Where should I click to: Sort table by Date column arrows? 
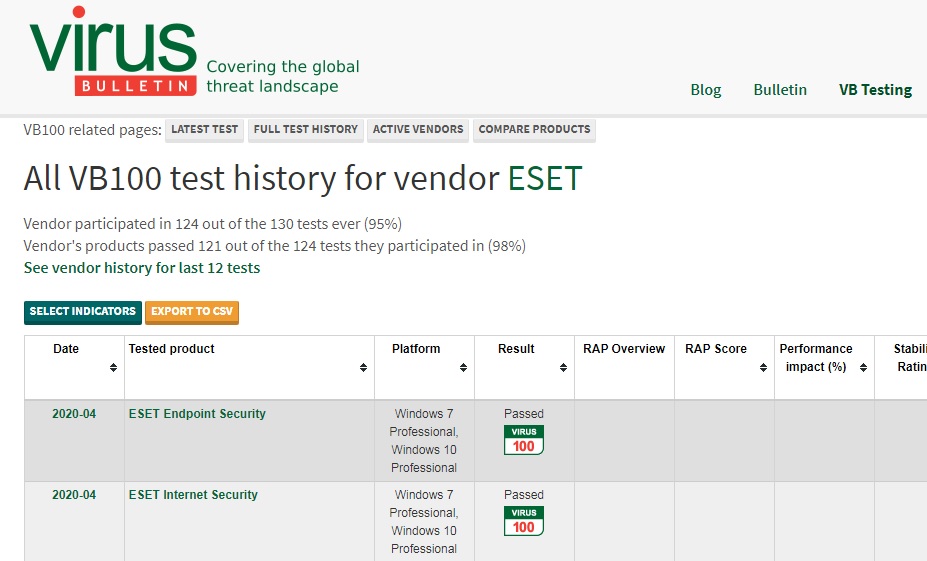[x=113, y=368]
